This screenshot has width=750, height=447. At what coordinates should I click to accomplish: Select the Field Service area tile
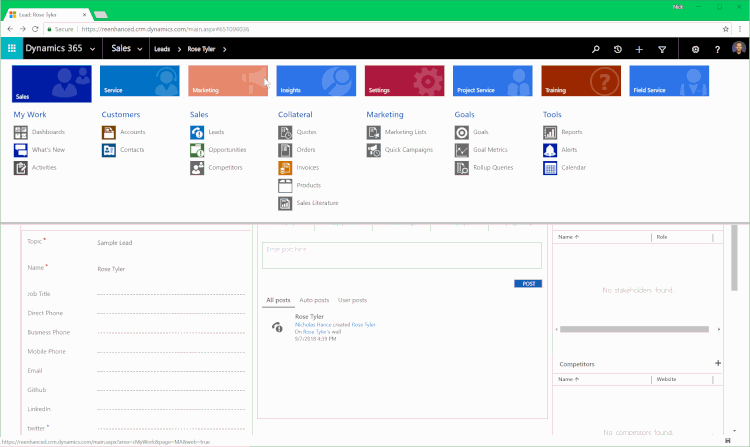click(669, 81)
